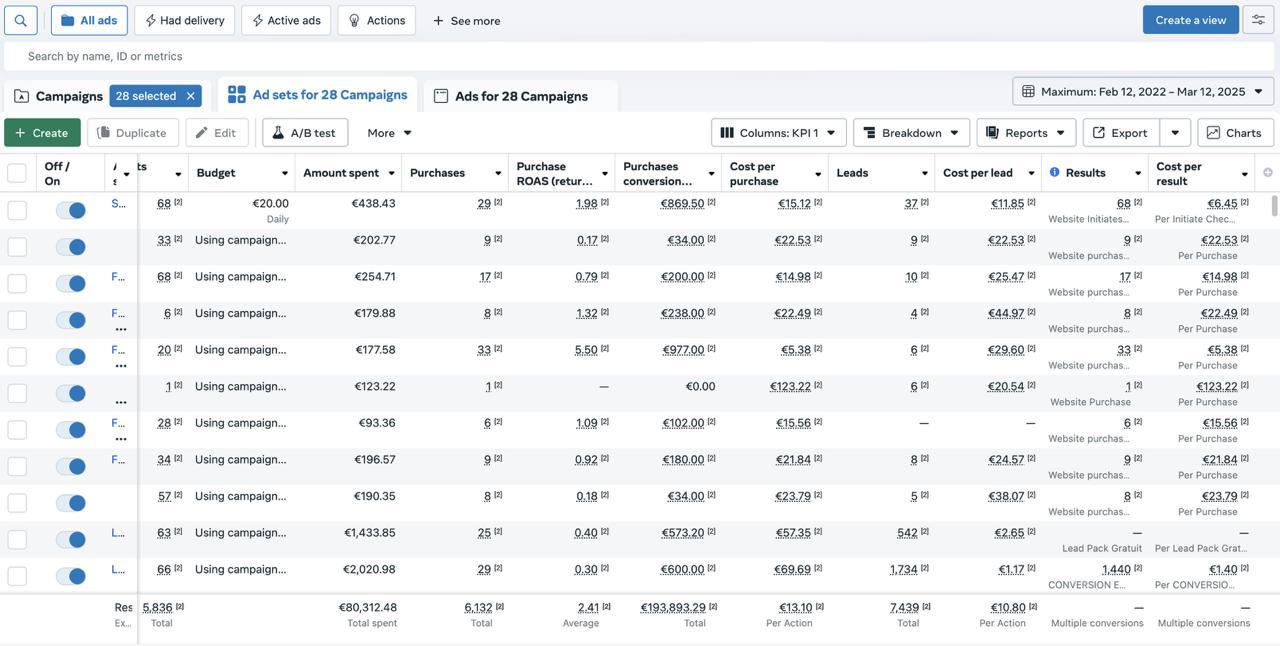The width and height of the screenshot is (1280, 646).
Task: Open the ellipsis menu in the €123.22 row
Action: pos(121,402)
